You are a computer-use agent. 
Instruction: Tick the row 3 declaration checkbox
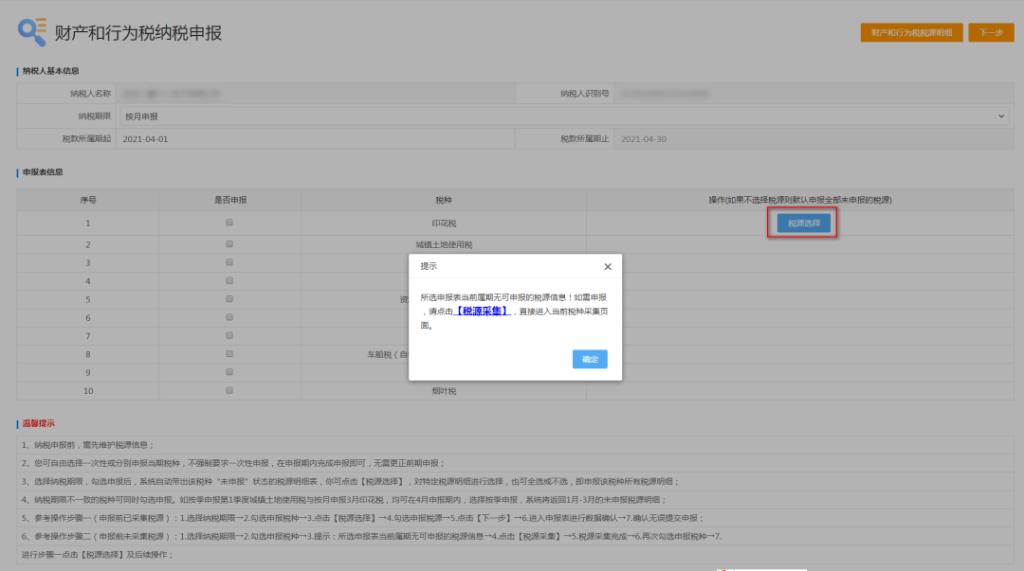pyautogui.click(x=230, y=262)
